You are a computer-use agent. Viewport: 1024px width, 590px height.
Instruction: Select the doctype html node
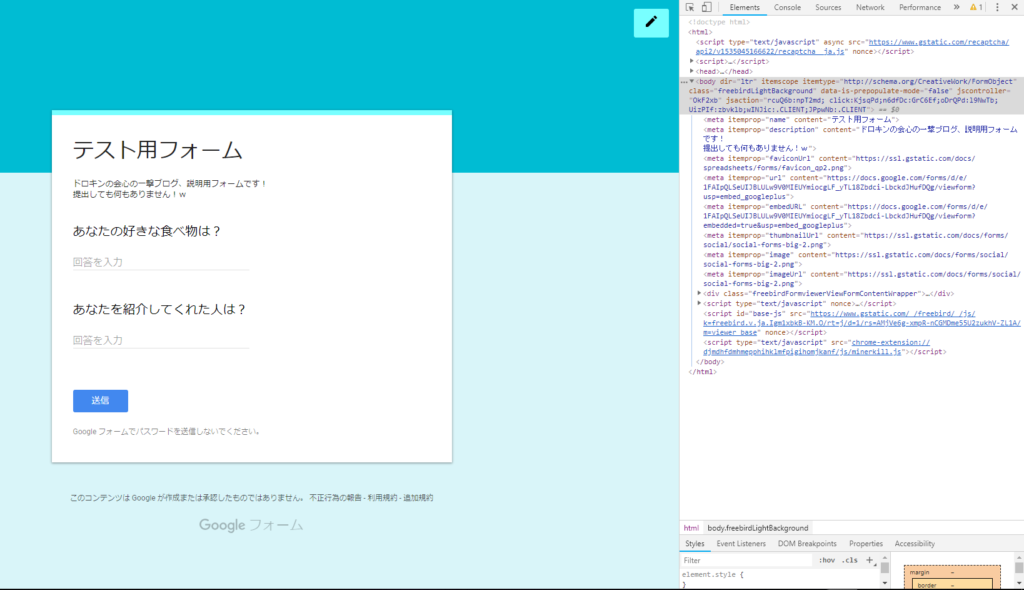[x=719, y=22]
